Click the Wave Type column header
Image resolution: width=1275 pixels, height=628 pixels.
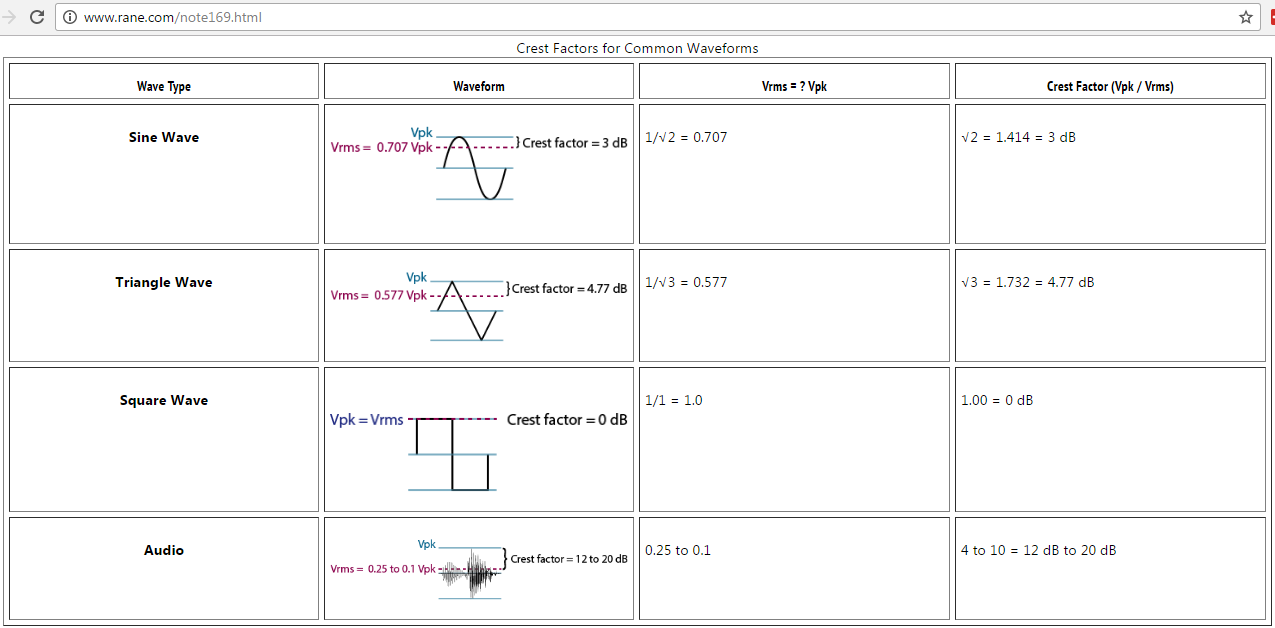click(164, 86)
